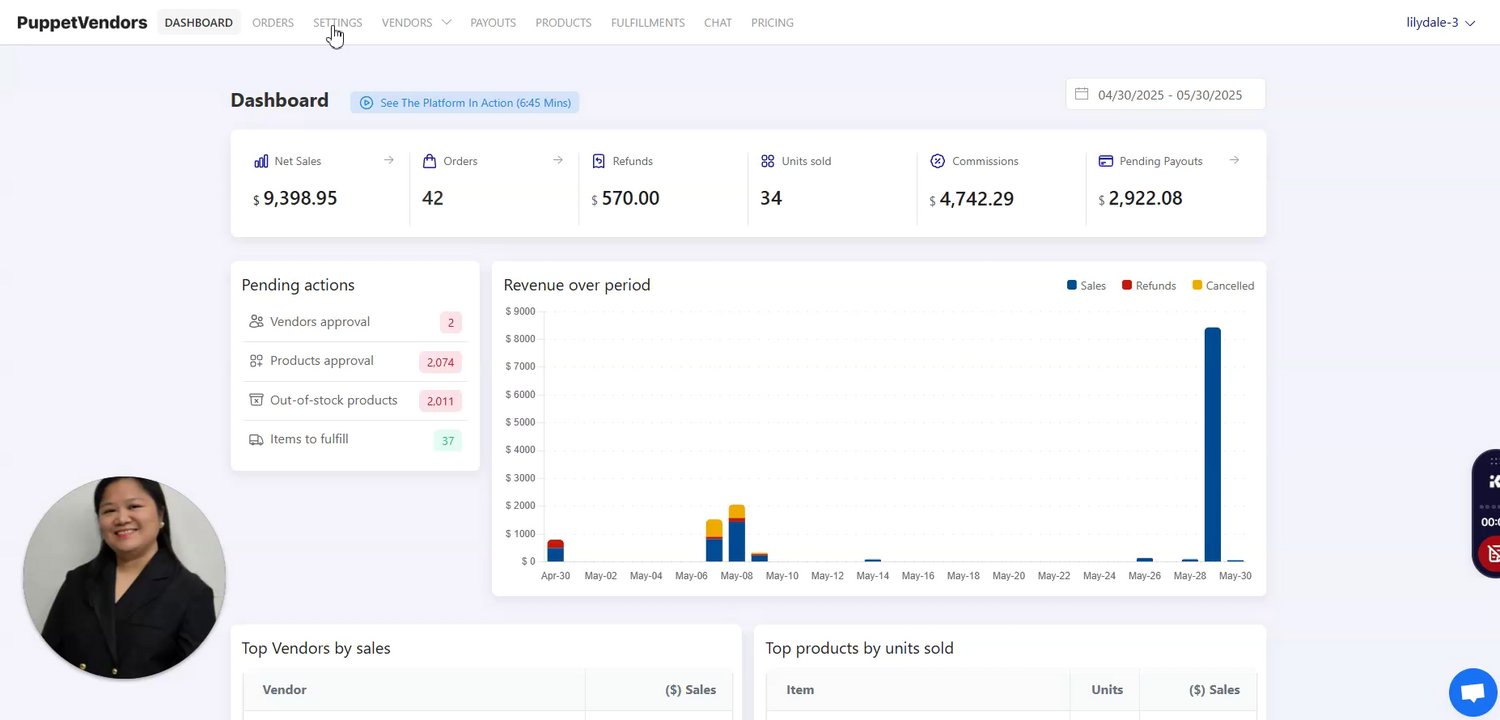Open the date range picker
This screenshot has width=1500, height=720.
point(1169,95)
